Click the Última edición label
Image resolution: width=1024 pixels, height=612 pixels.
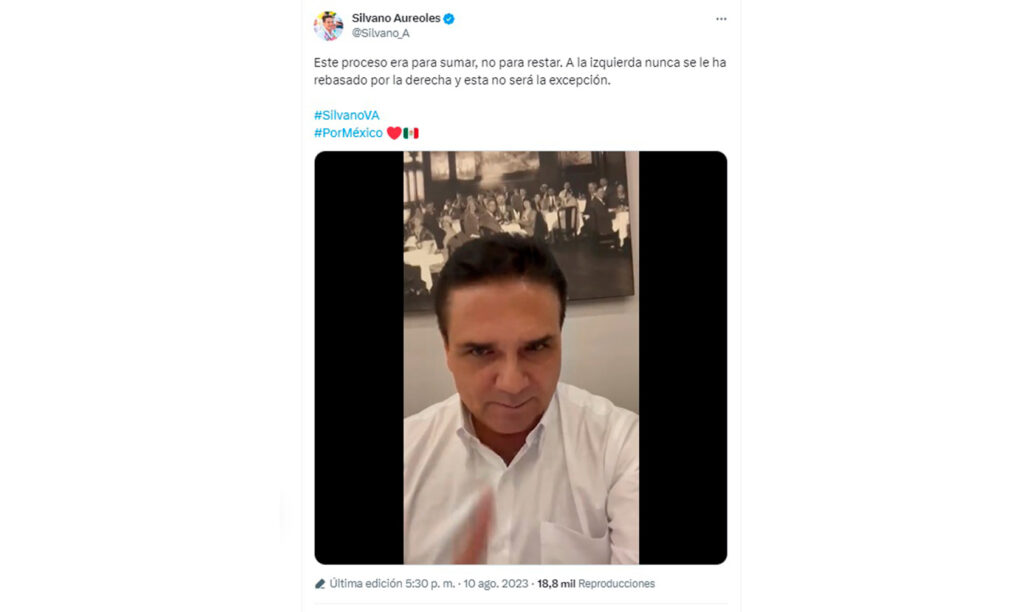tap(366, 584)
